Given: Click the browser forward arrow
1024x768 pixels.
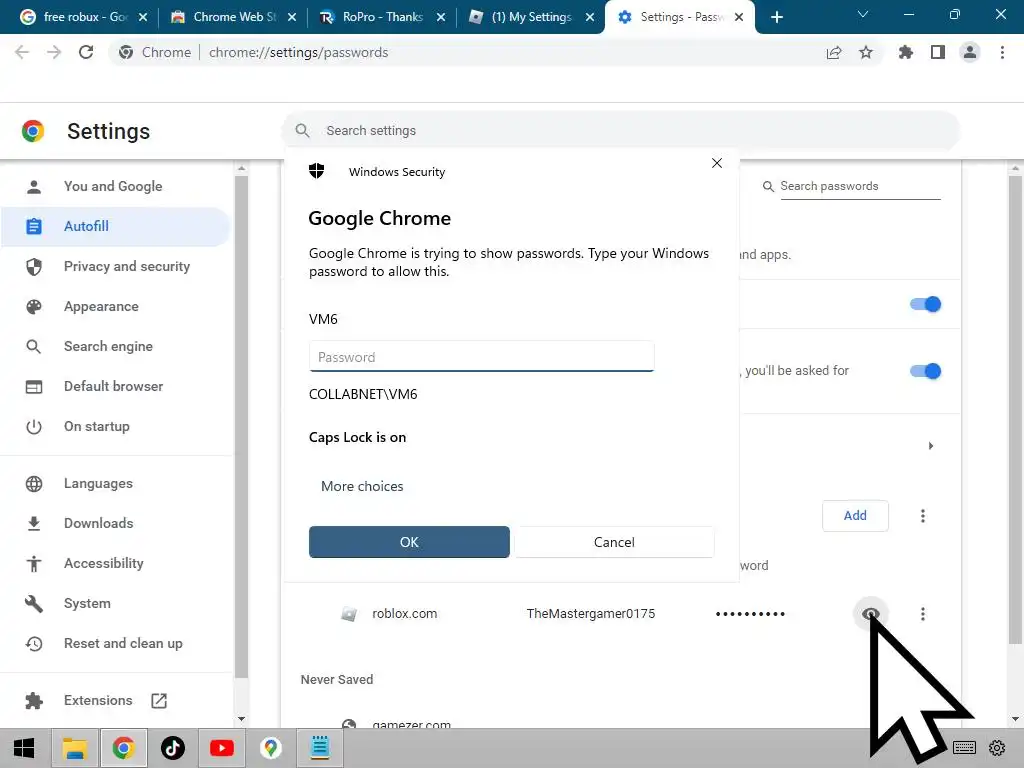Looking at the screenshot, I should pyautogui.click(x=54, y=52).
